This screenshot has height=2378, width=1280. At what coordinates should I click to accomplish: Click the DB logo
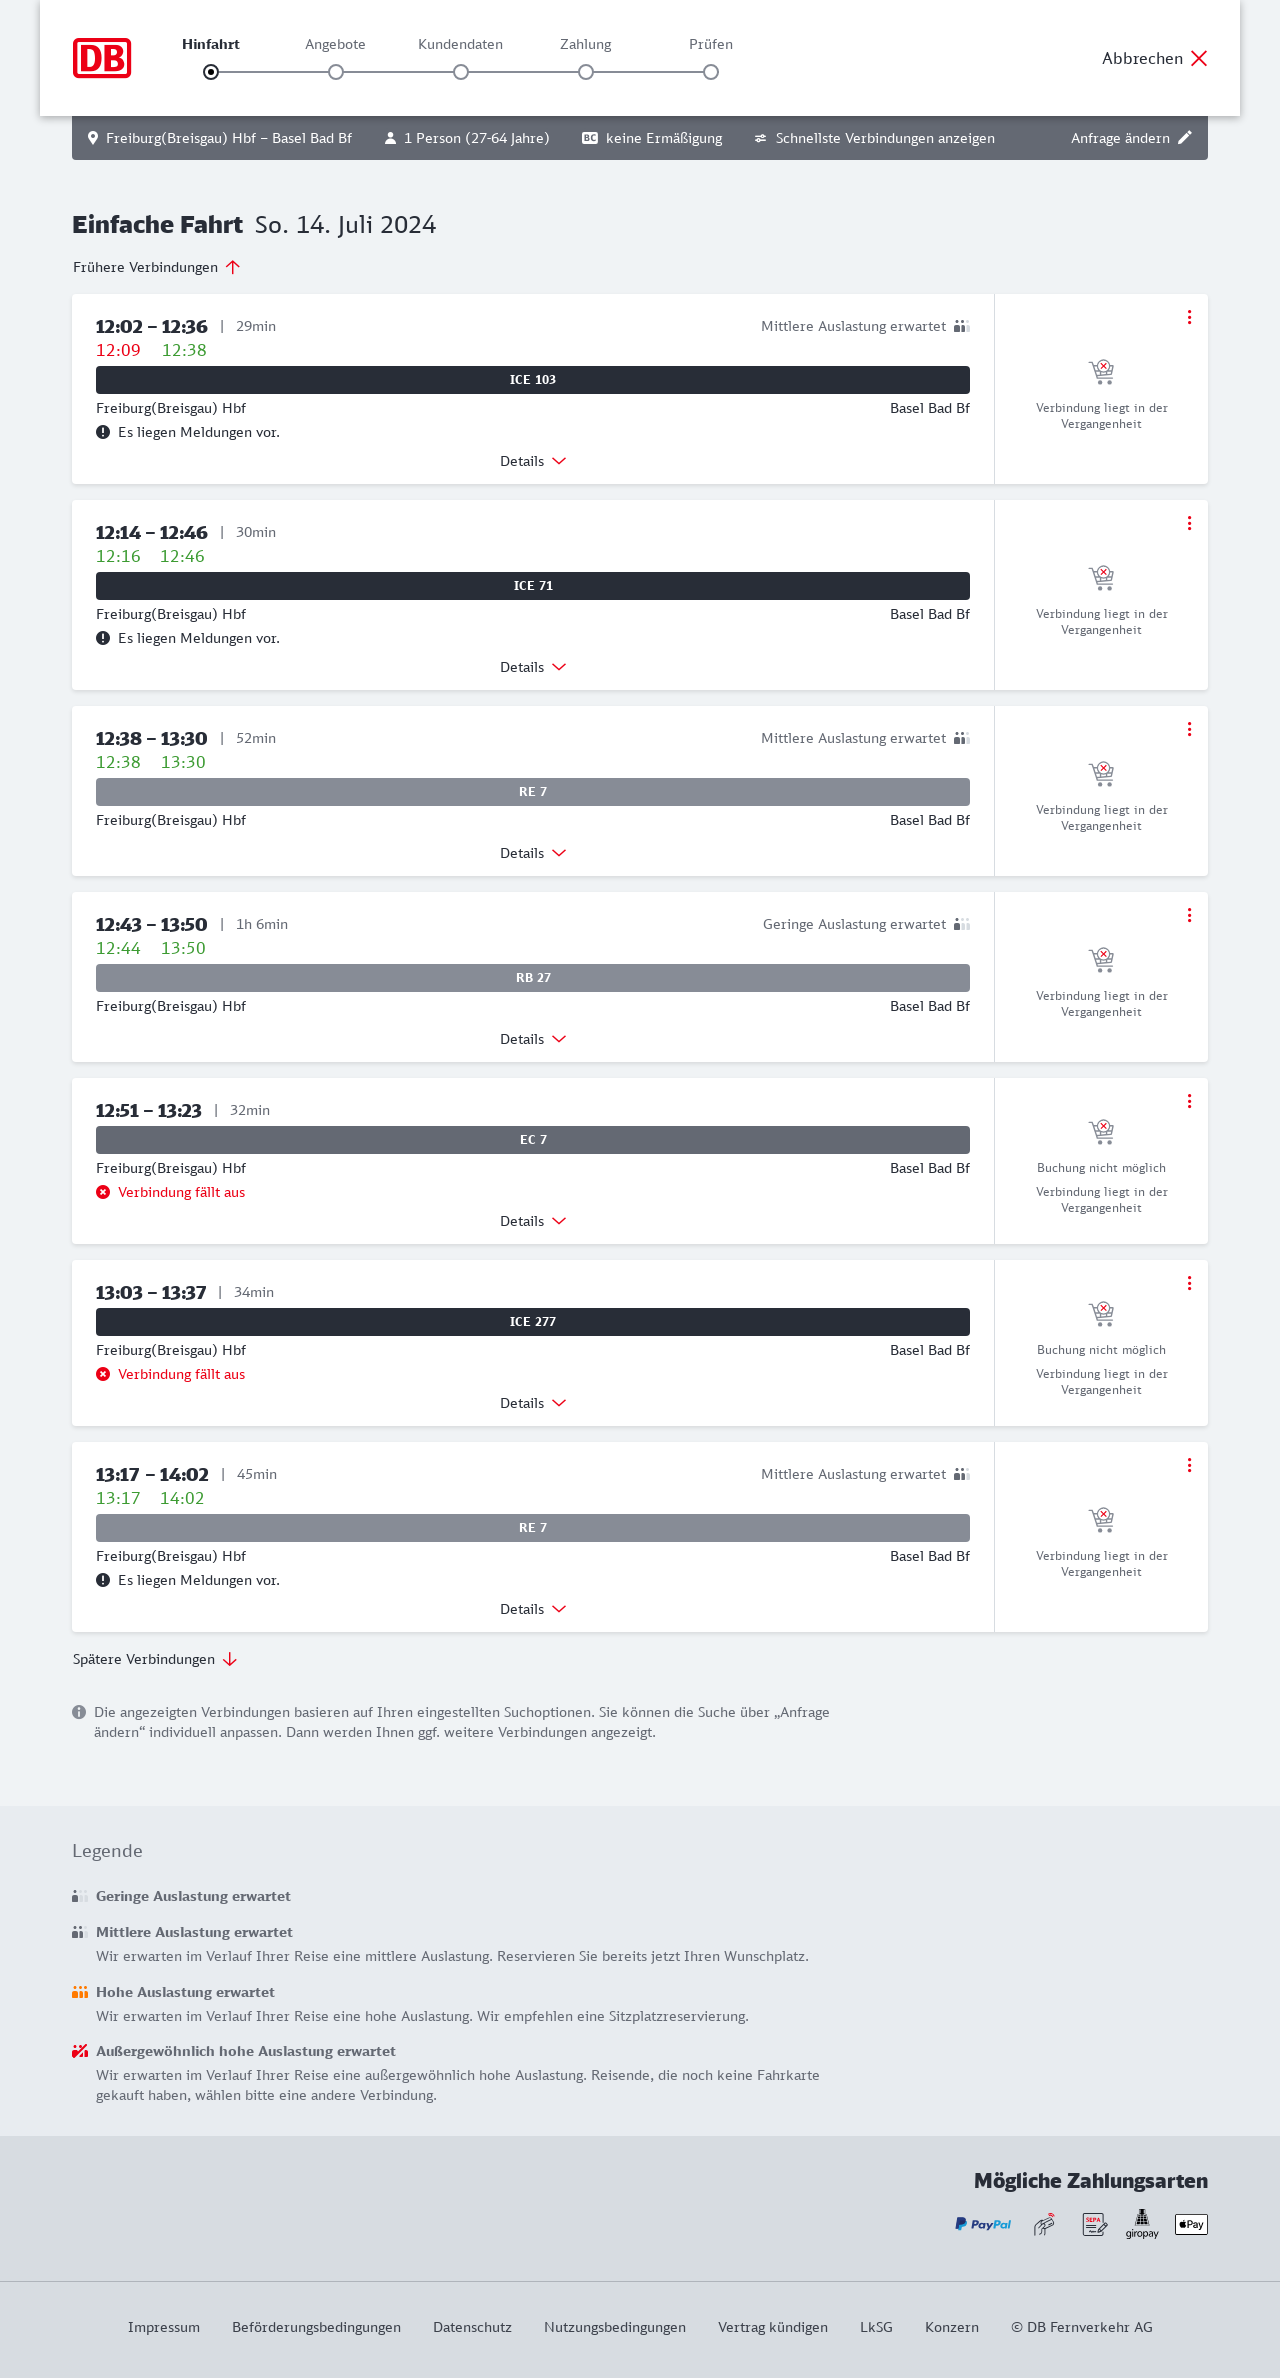coord(102,58)
